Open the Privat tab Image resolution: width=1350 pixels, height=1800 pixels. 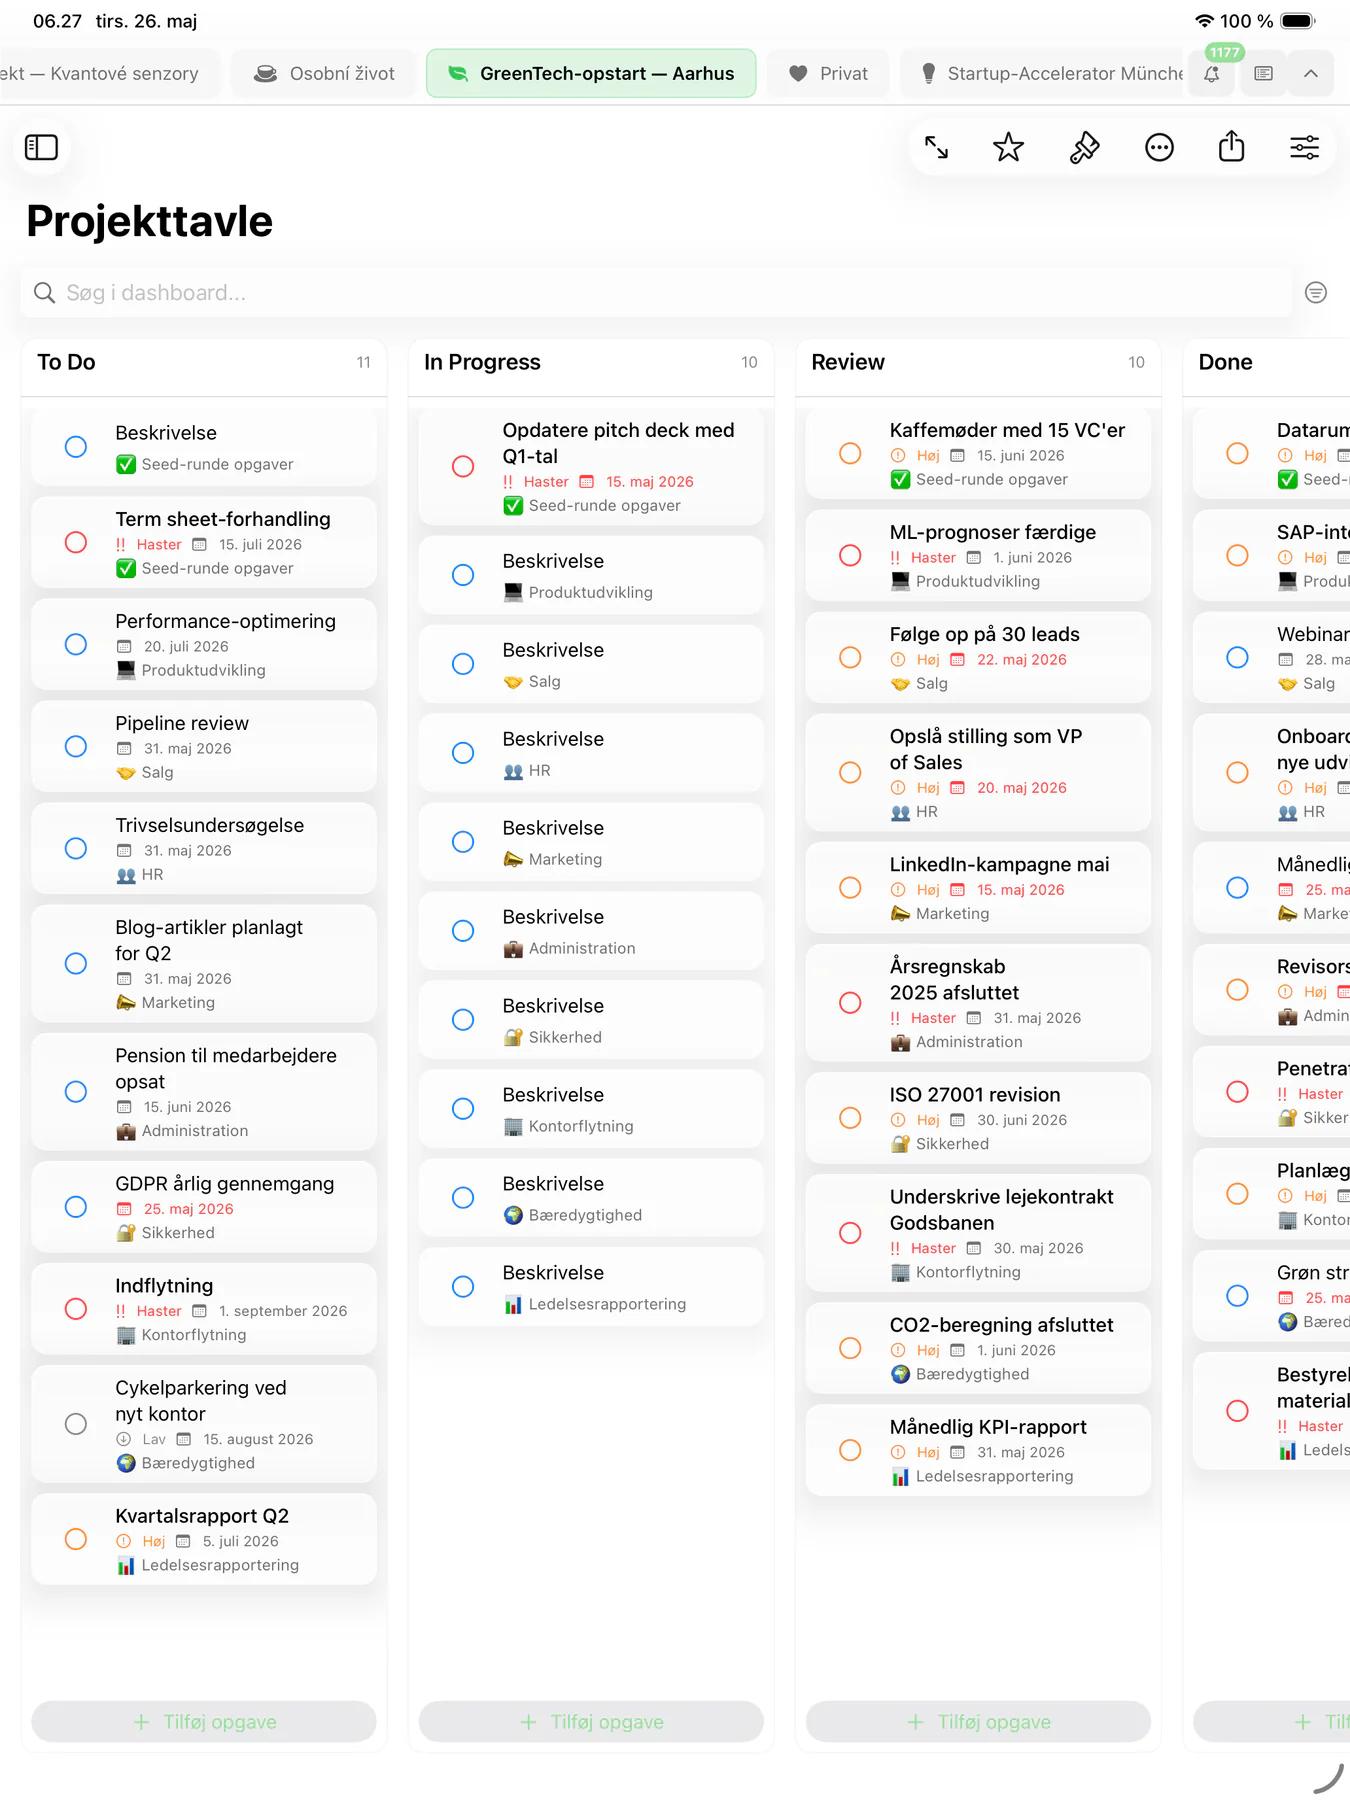pos(828,73)
